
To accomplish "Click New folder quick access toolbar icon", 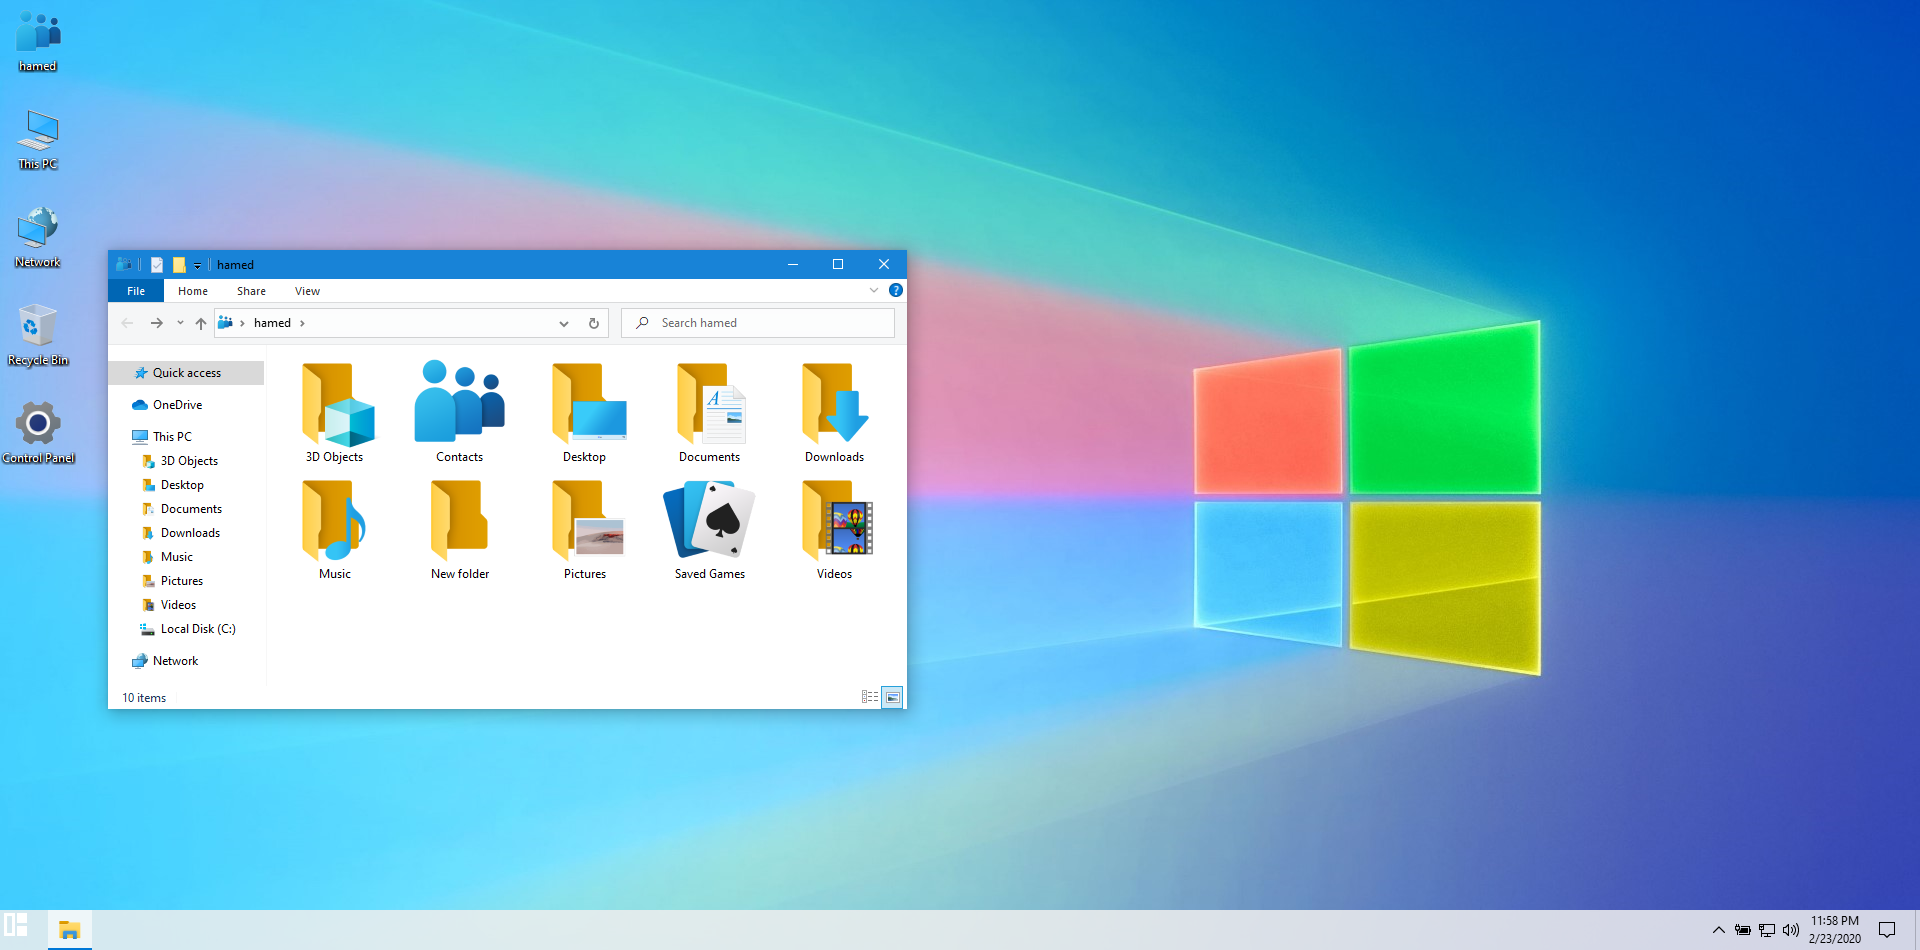I will (x=179, y=265).
